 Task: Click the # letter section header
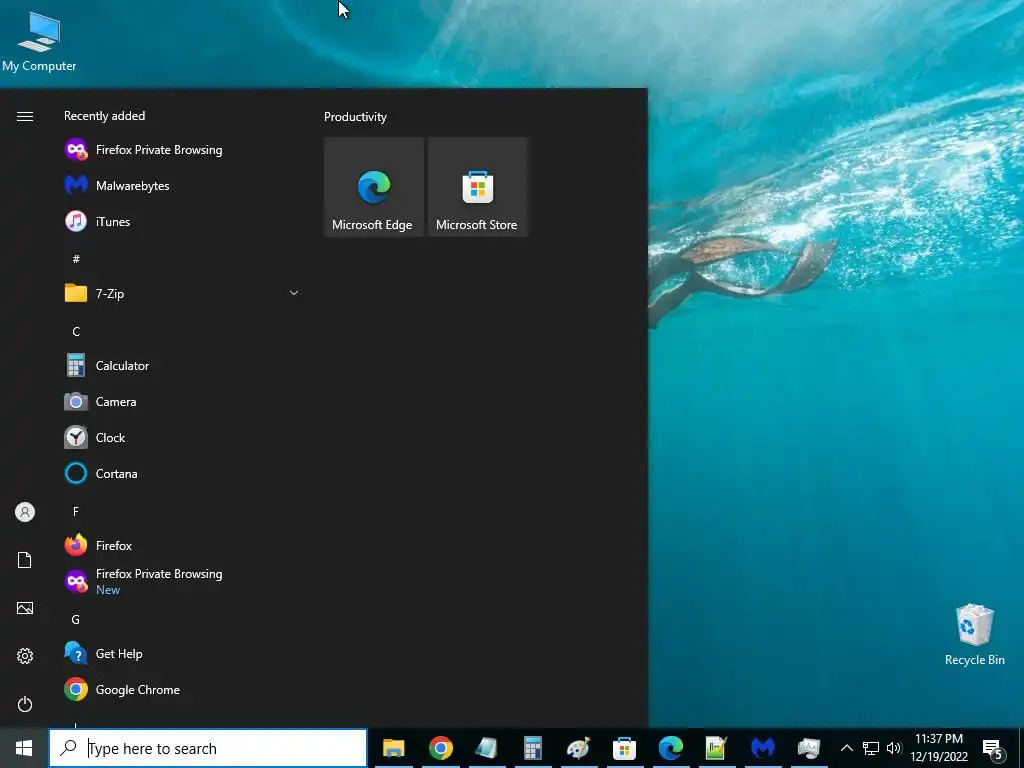tap(76, 259)
